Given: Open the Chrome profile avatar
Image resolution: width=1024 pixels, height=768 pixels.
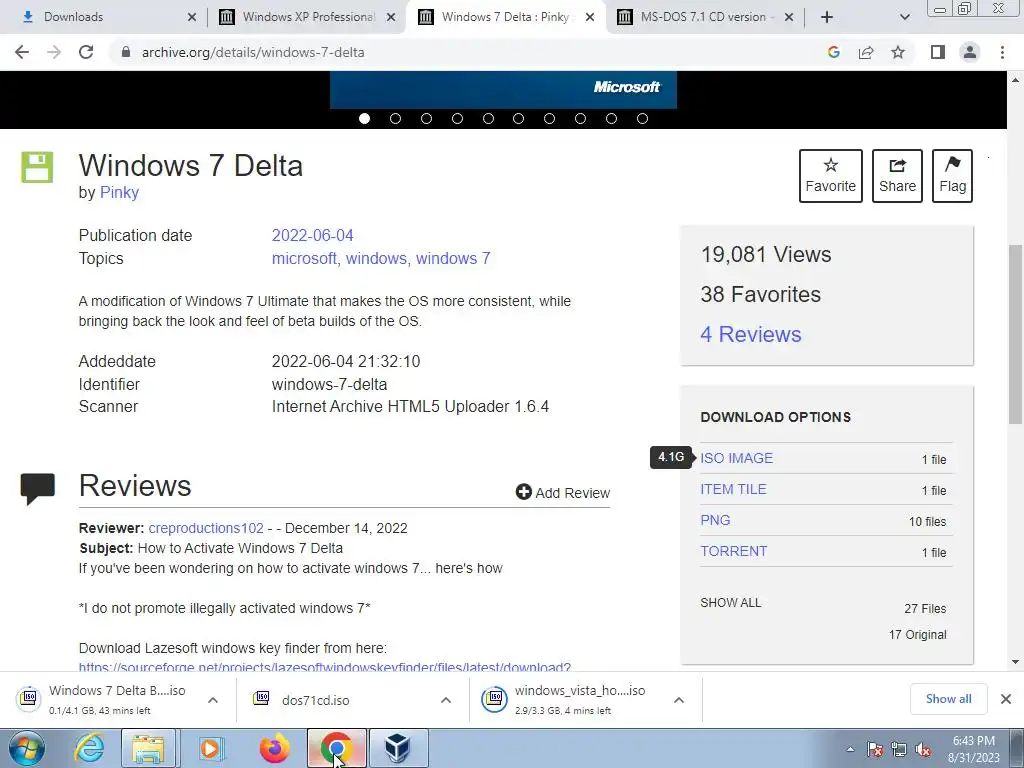Looking at the screenshot, I should [x=970, y=52].
